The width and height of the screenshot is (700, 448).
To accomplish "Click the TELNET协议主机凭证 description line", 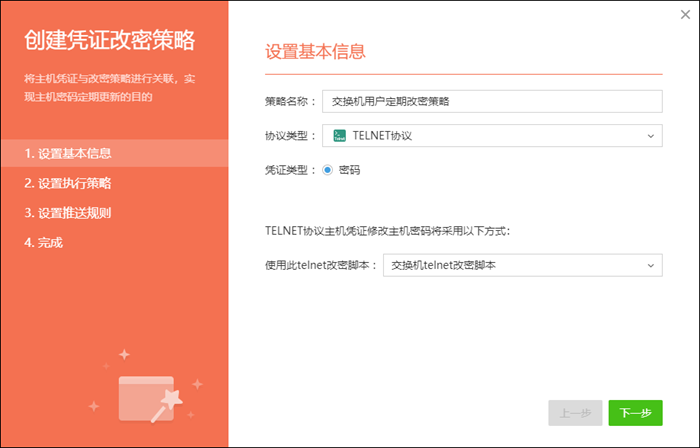I will (x=388, y=231).
